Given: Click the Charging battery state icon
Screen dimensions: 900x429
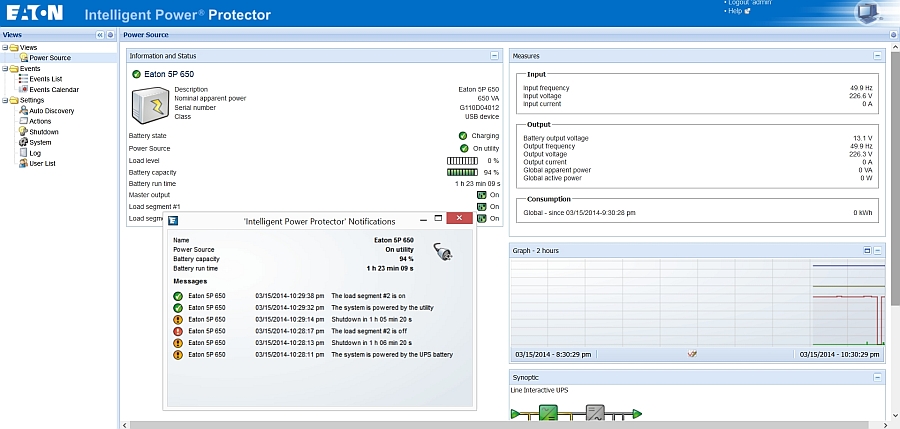Looking at the screenshot, I should pyautogui.click(x=463, y=136).
